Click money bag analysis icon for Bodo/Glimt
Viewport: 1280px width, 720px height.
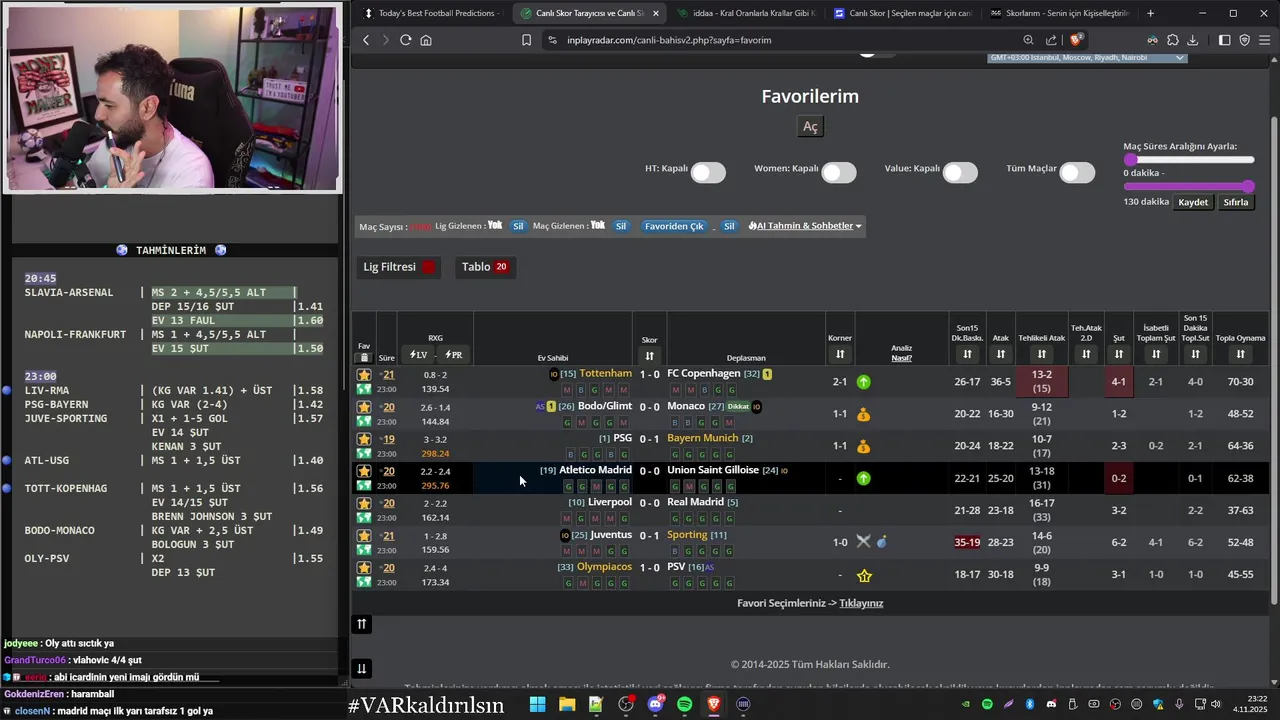tap(864, 414)
